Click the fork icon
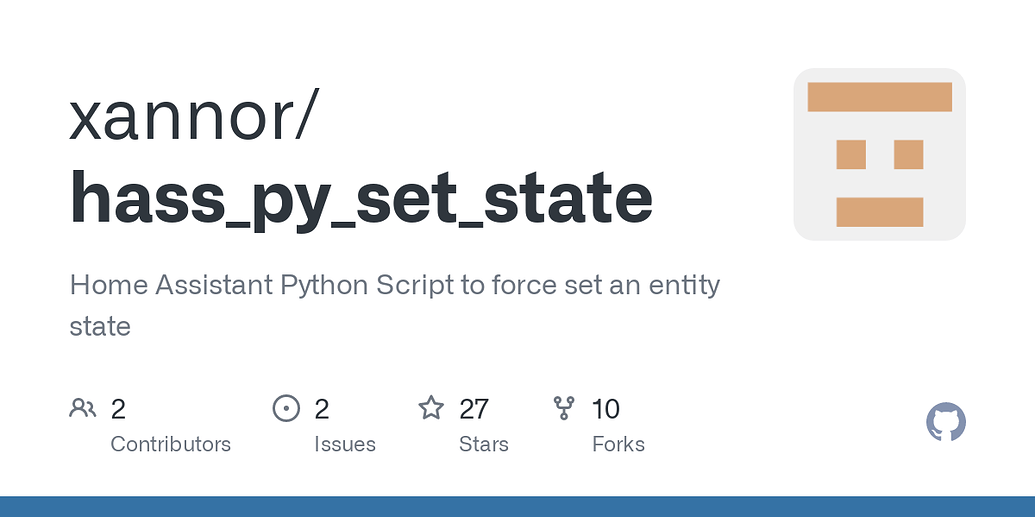Screen dimensions: 1035x517 564,408
